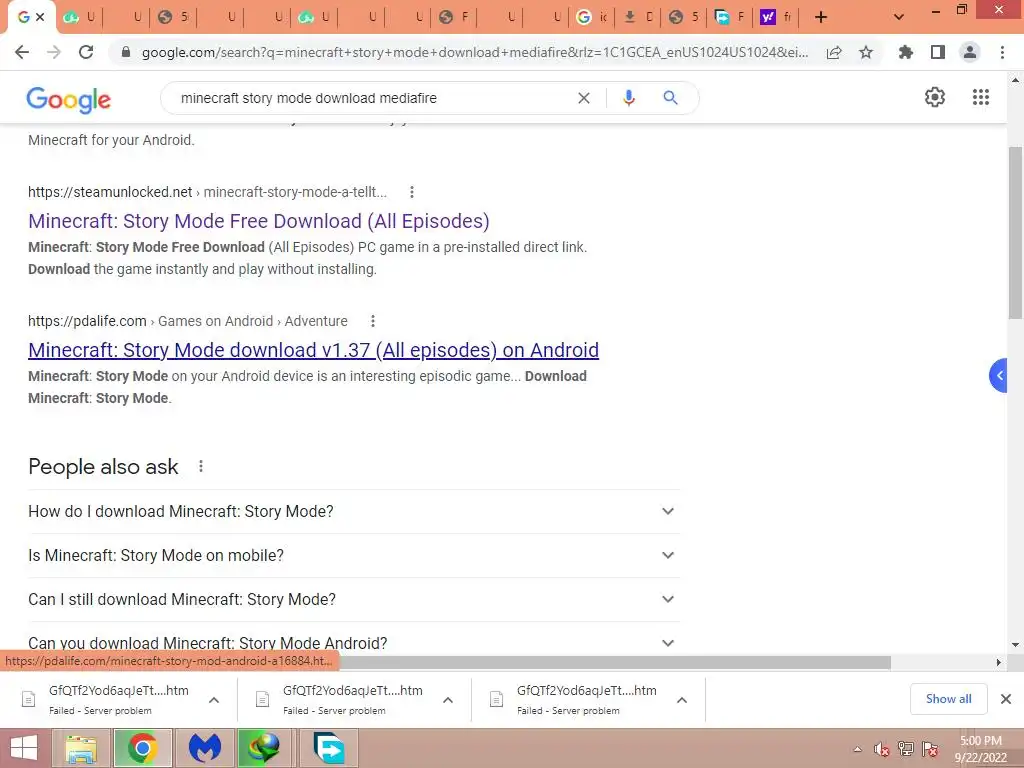1024x768 pixels.
Task: Expand How do I download Minecraft: Story Mode?
Action: pyautogui.click(x=353, y=511)
